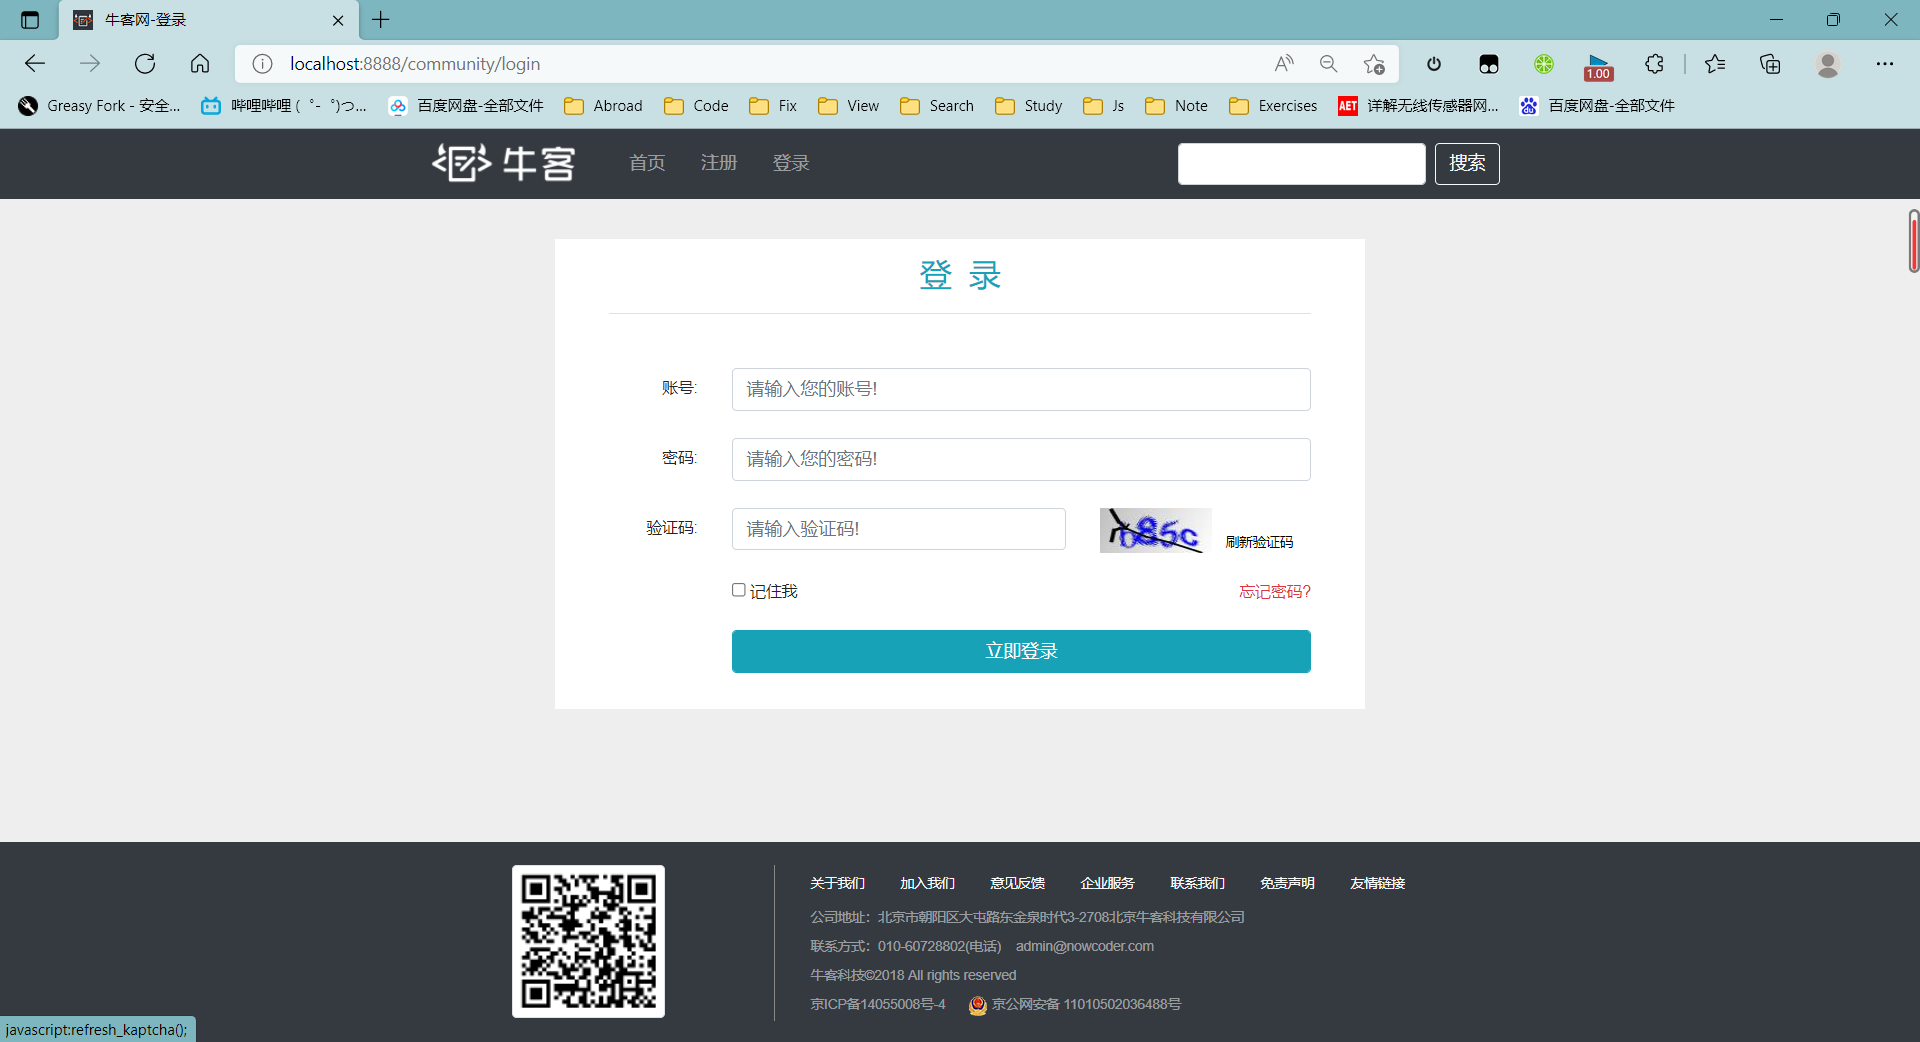This screenshot has height=1042, width=1920.
Task: Click the 账号 input field
Action: [x=1020, y=389]
